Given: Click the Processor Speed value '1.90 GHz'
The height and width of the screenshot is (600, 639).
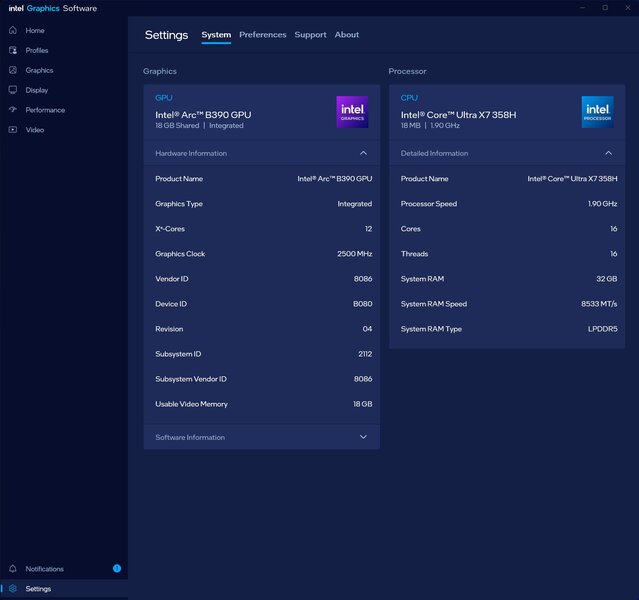Looking at the screenshot, I should (602, 204).
